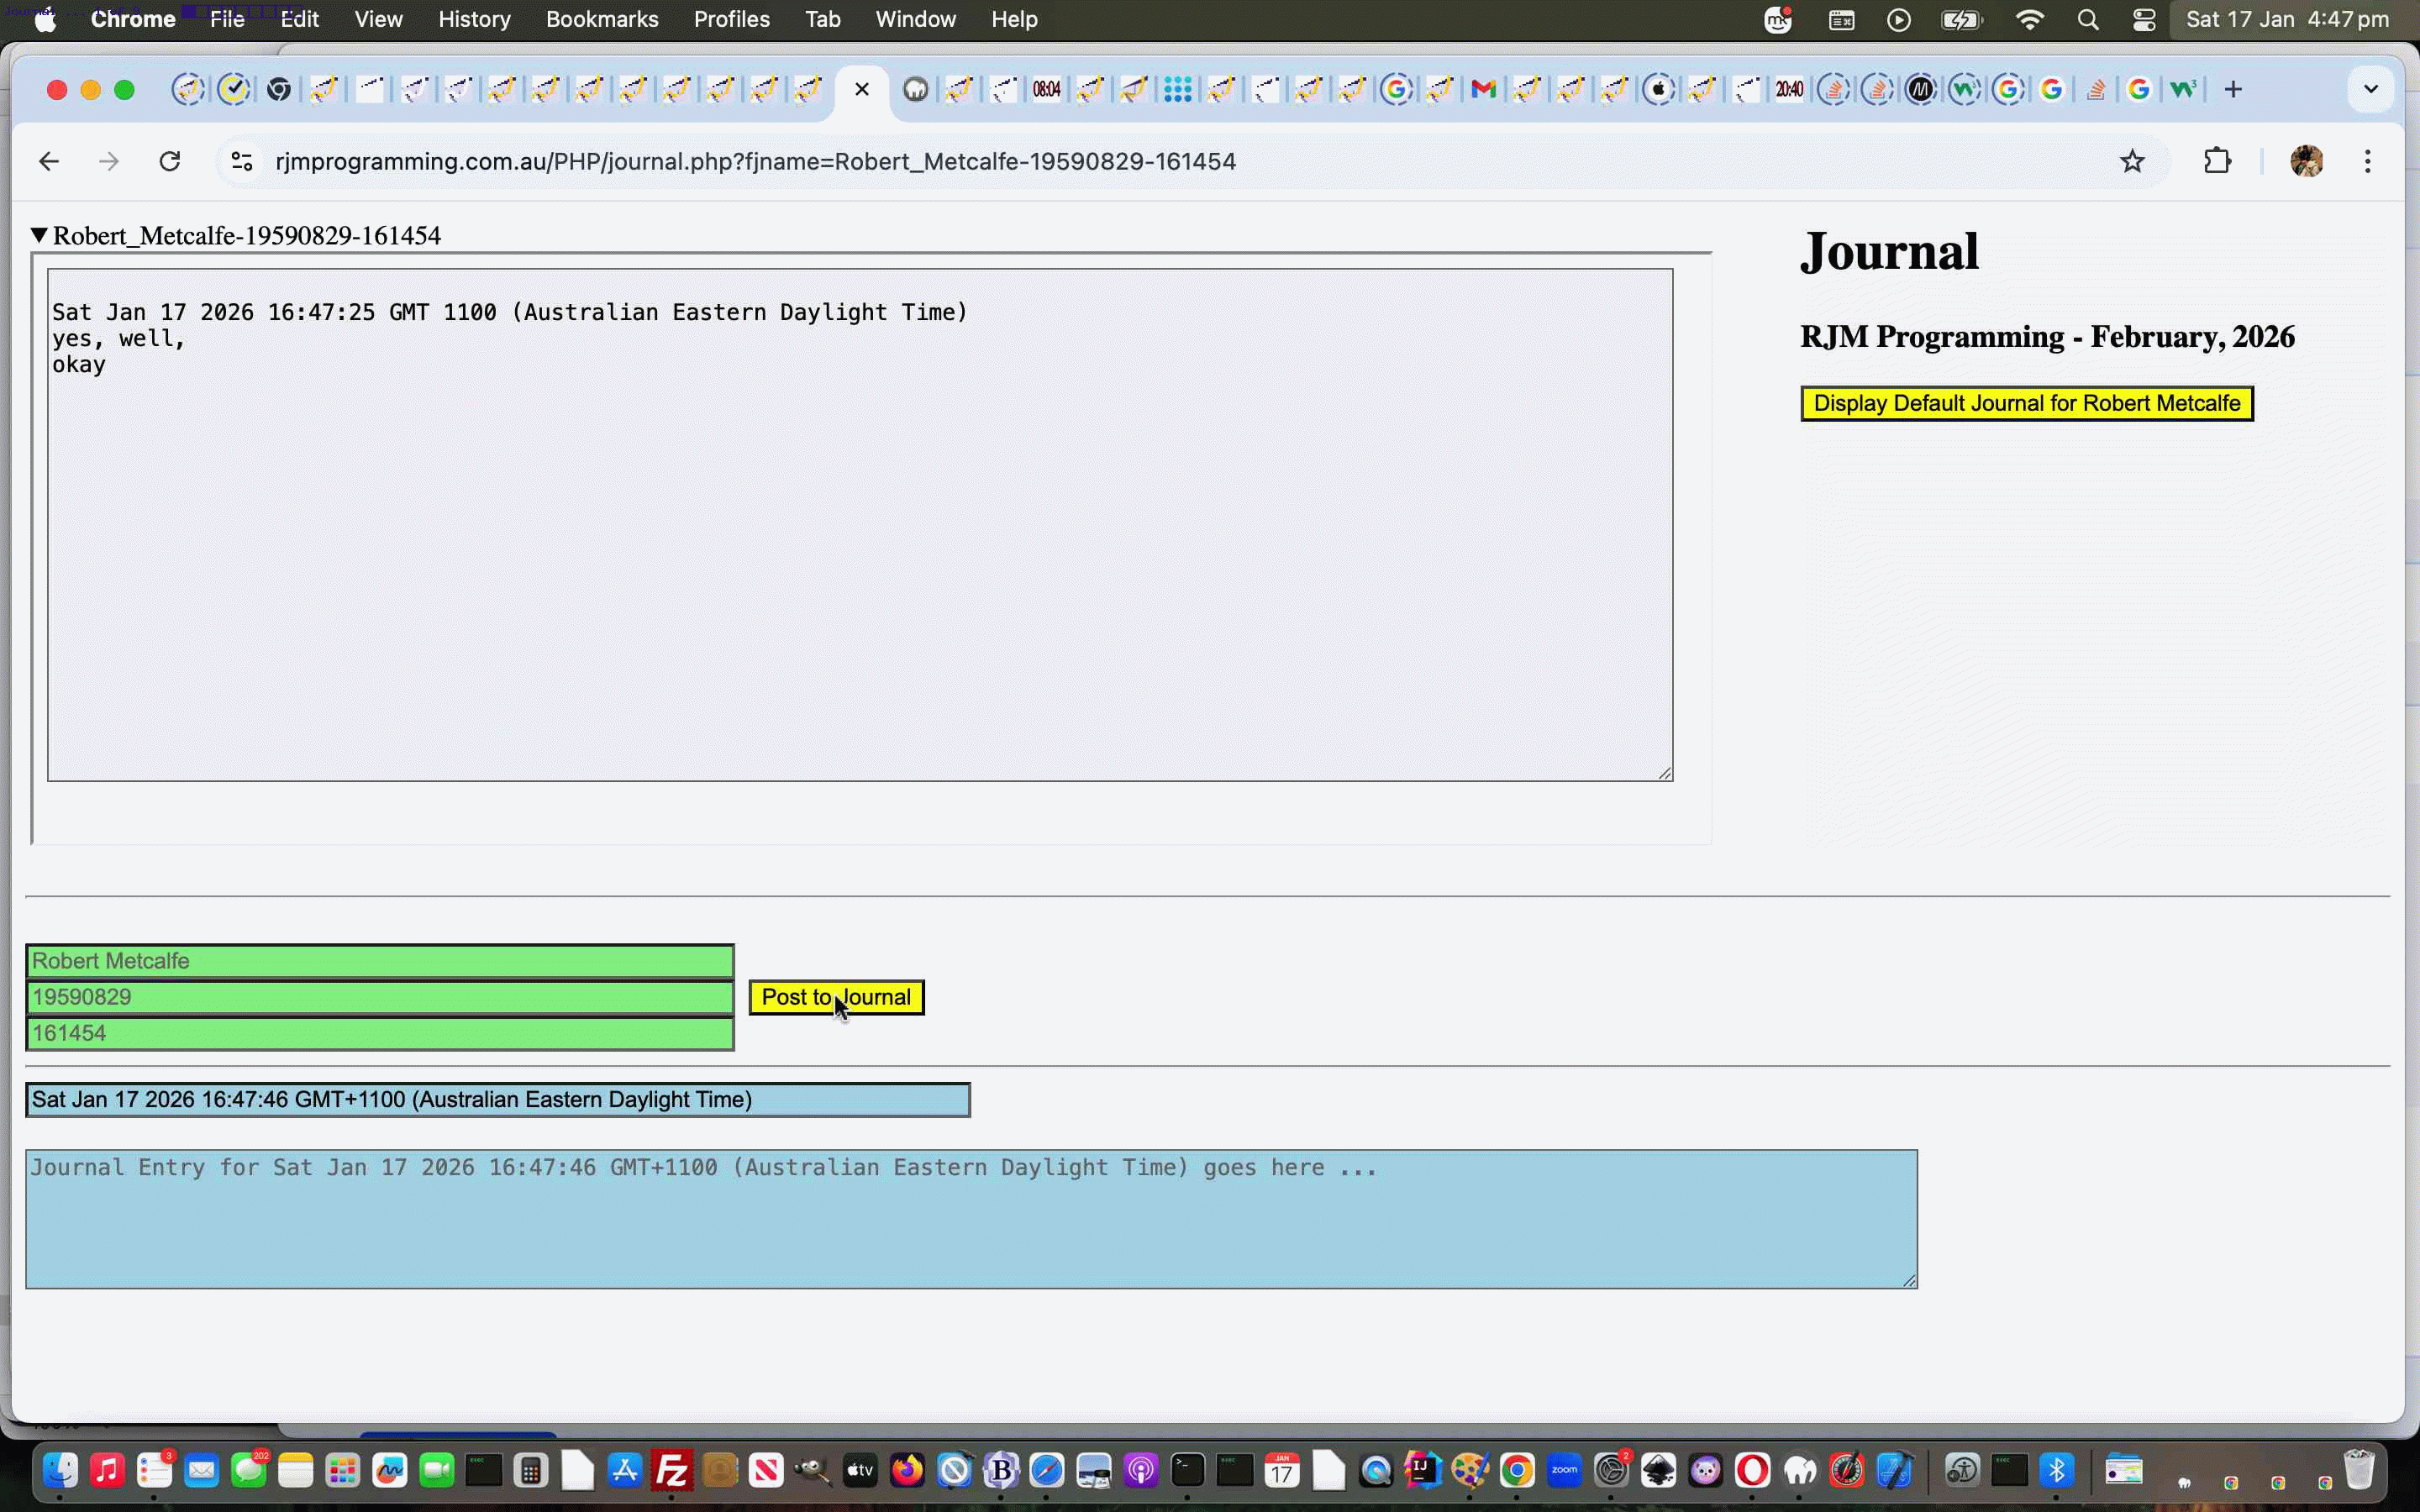This screenshot has height=1512, width=2420.
Task: Click the Google bookmark icon
Action: point(2052,89)
